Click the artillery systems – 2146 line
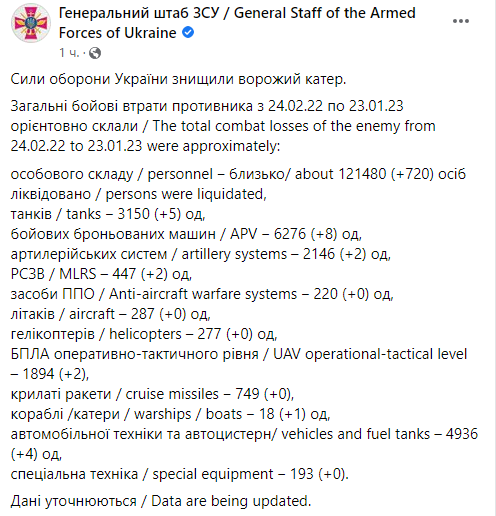 200,254
